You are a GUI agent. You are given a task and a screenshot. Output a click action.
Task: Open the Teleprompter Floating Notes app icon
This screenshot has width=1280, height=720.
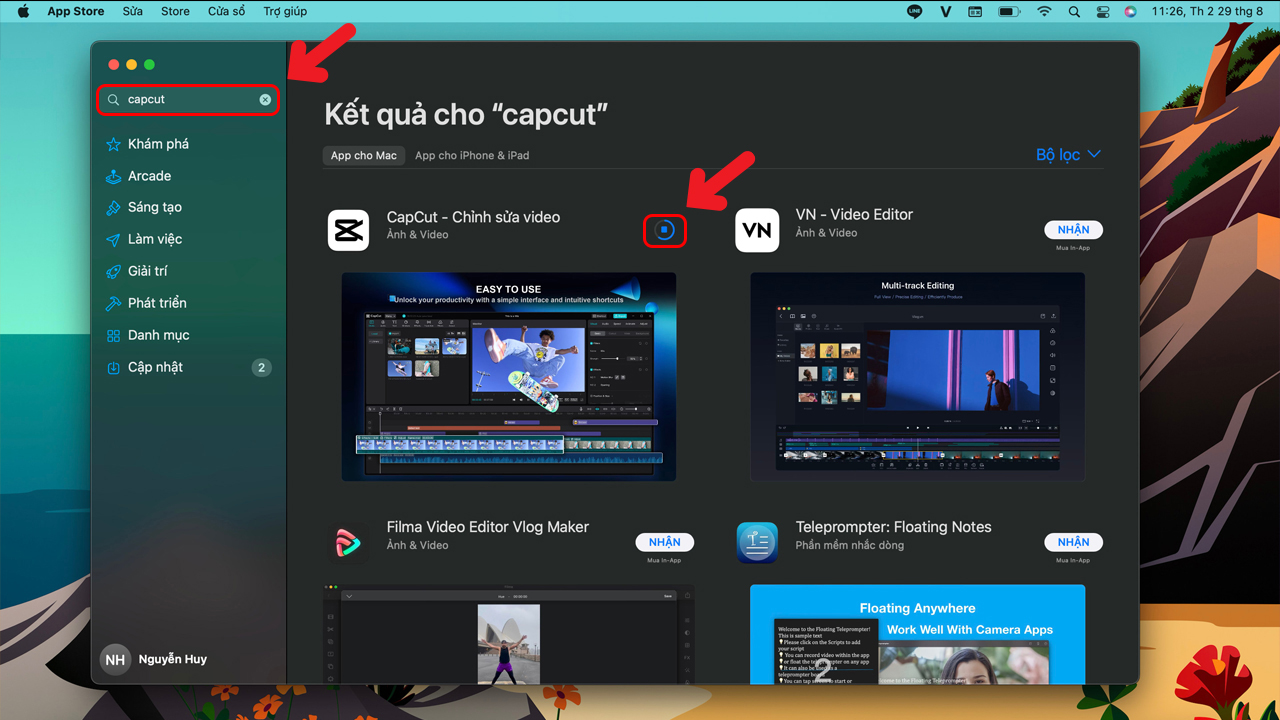click(x=757, y=543)
